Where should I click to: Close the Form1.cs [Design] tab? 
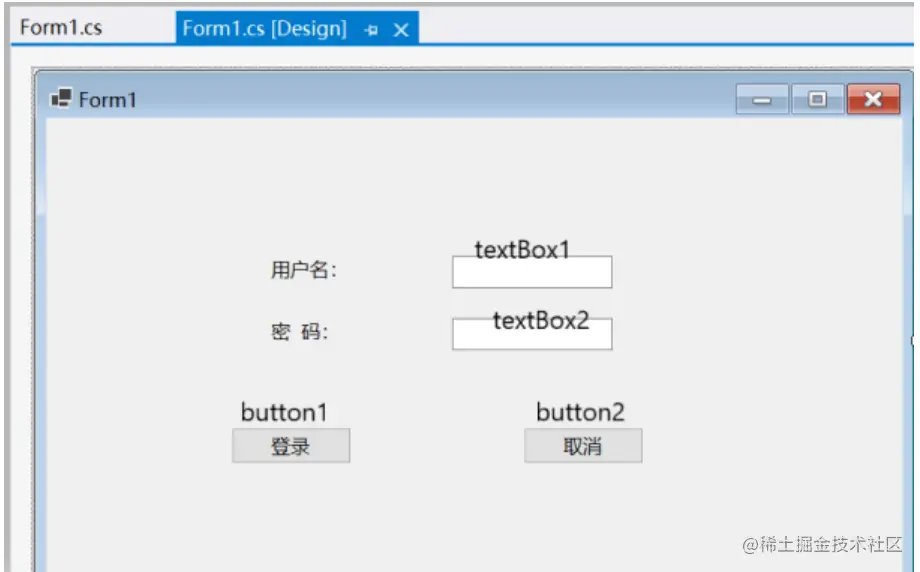401,30
